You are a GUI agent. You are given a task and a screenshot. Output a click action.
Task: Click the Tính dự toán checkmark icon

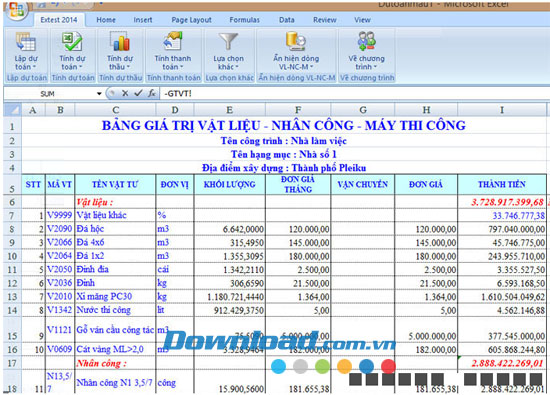[72, 41]
